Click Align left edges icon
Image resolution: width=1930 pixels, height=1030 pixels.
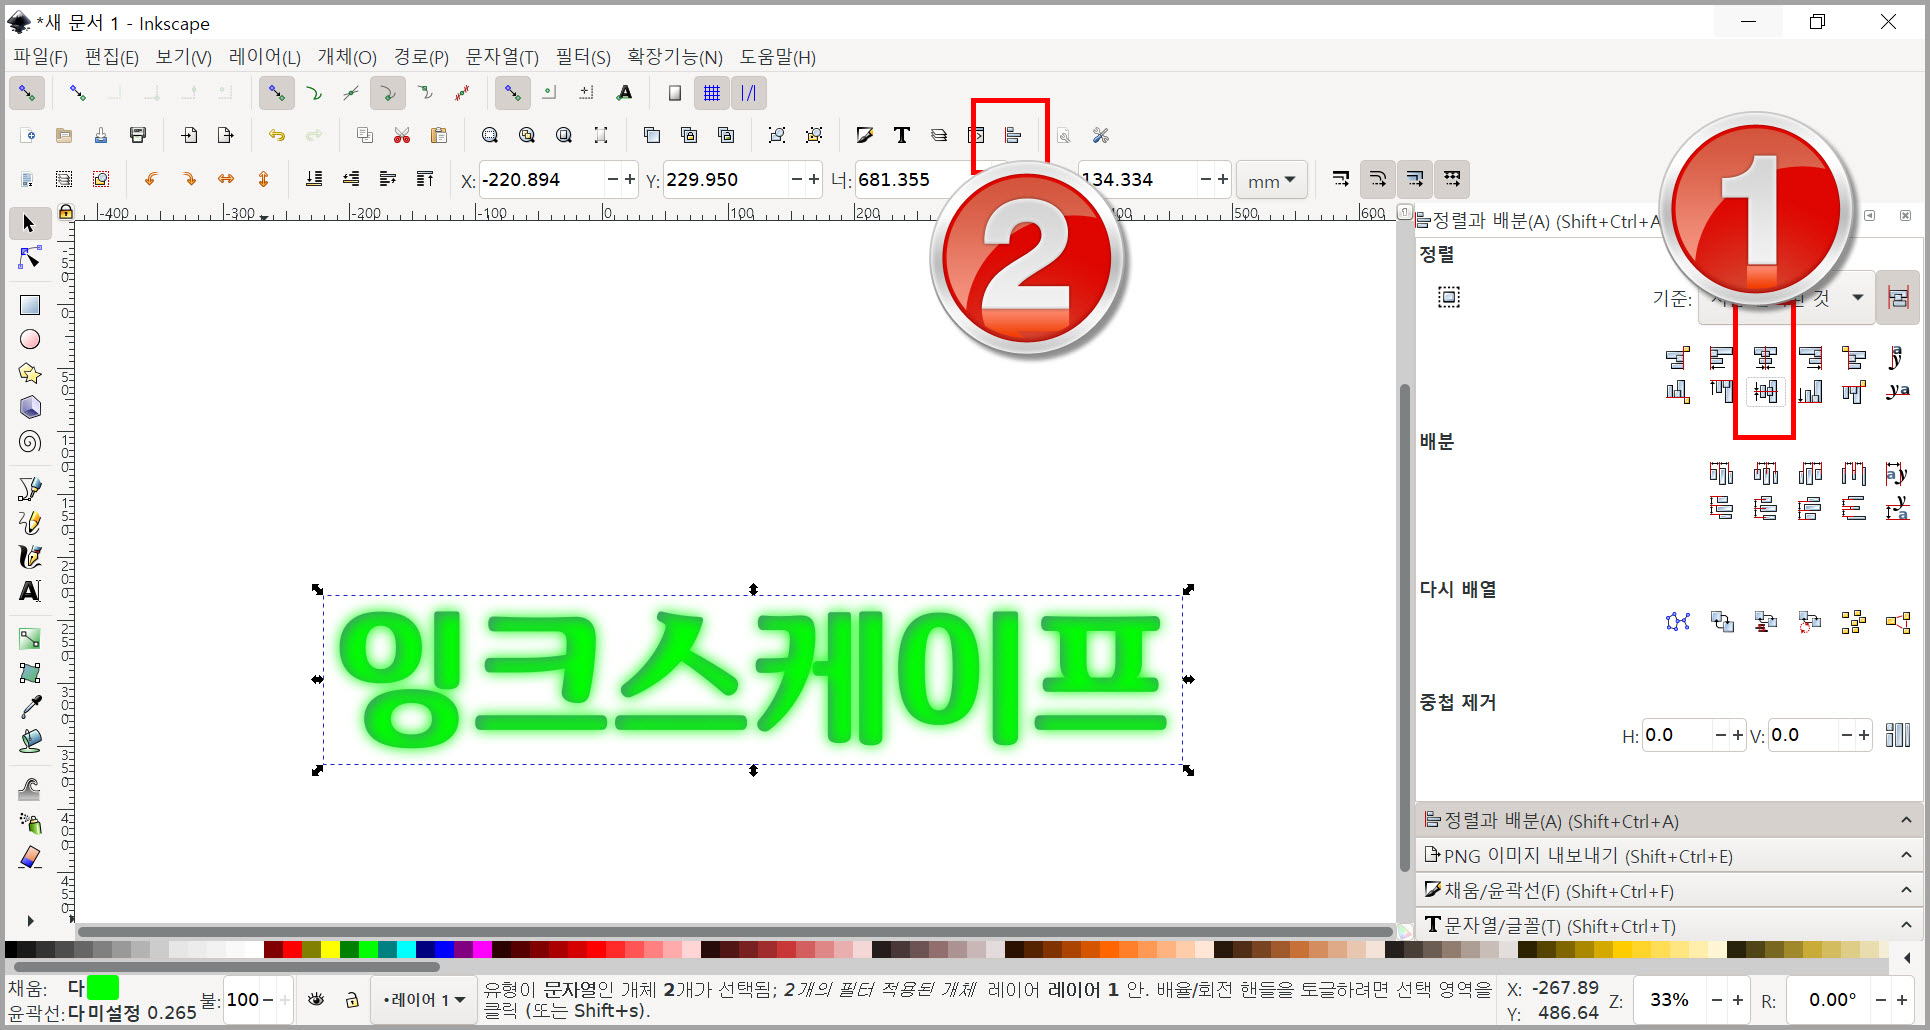1722,357
